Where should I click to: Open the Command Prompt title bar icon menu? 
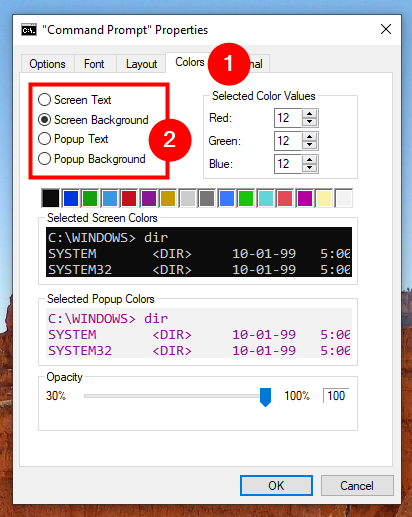[x=29, y=30]
